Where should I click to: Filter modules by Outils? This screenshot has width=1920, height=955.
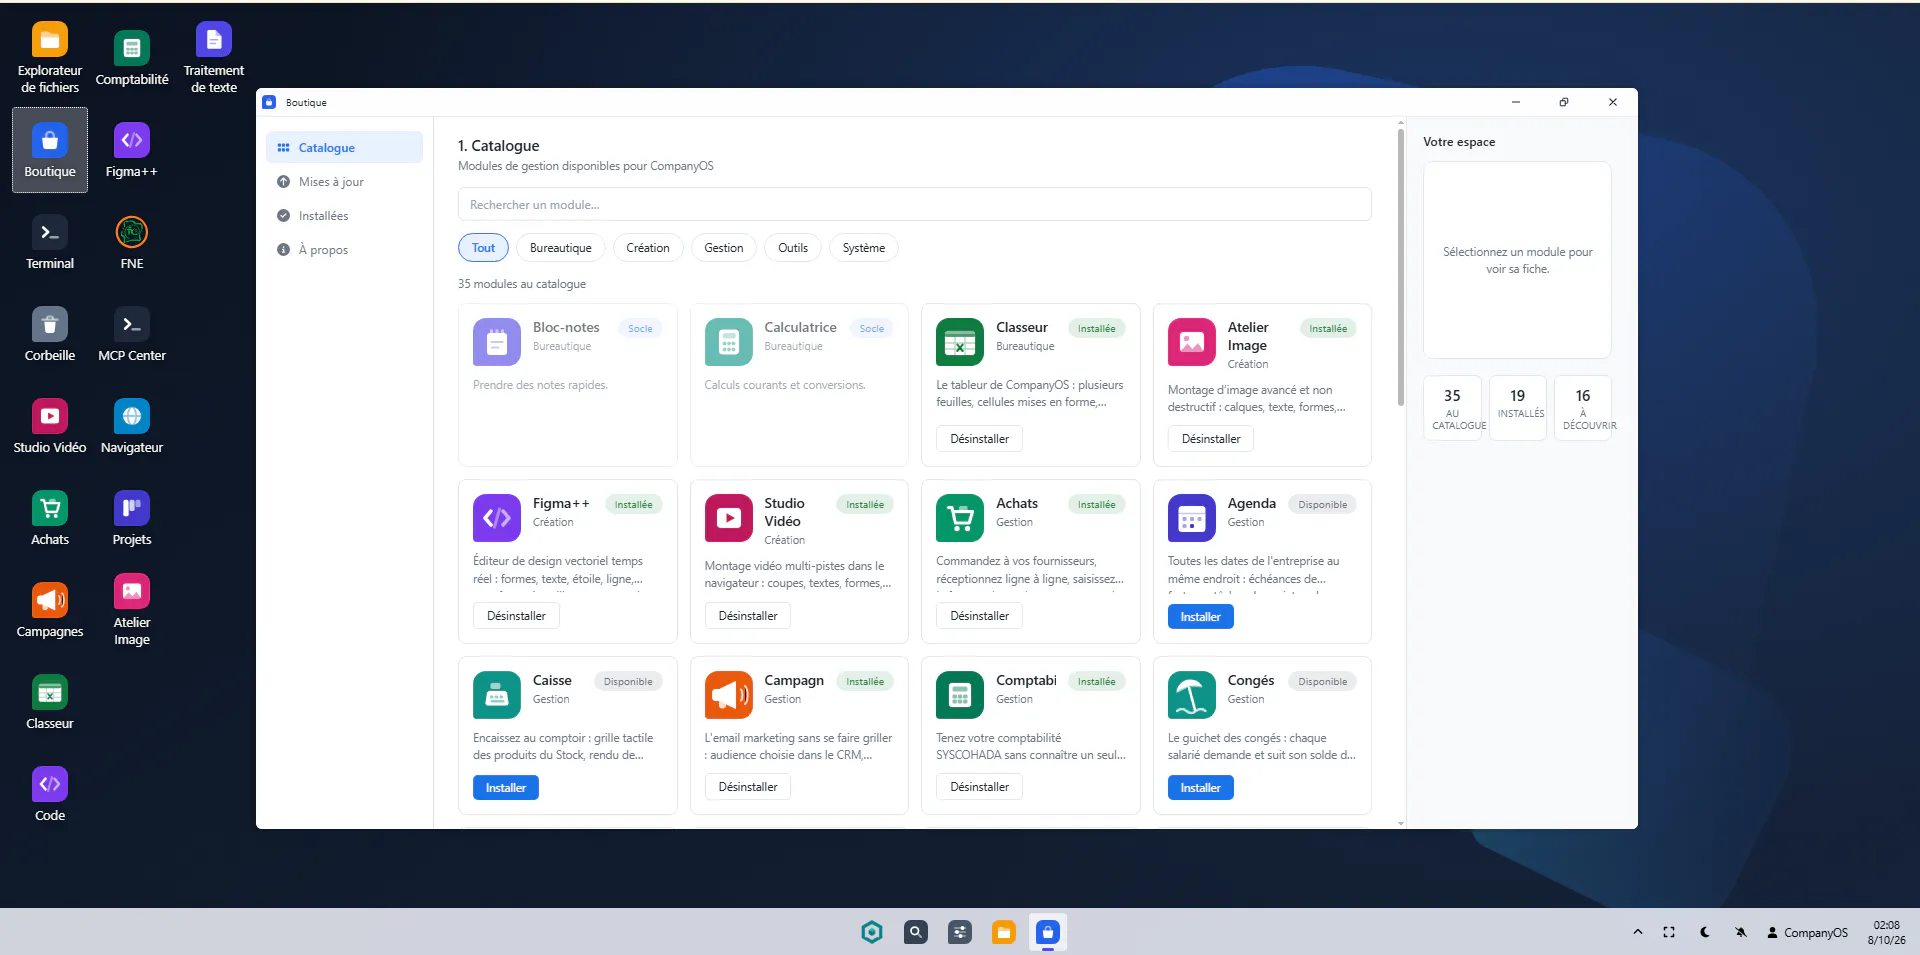793,248
